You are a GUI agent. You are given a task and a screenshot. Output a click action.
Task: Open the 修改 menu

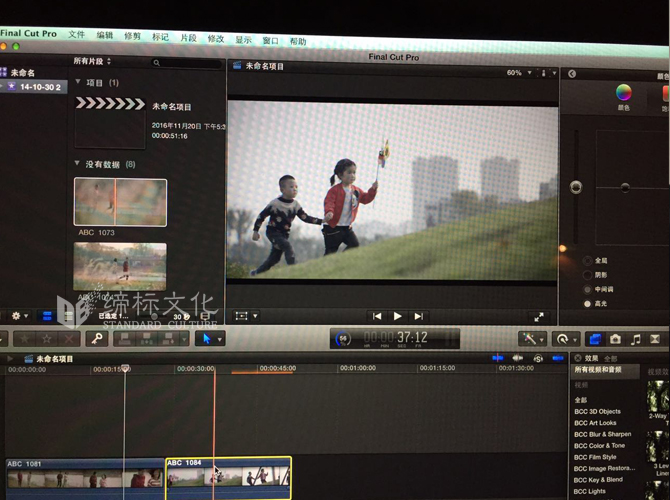(216, 39)
